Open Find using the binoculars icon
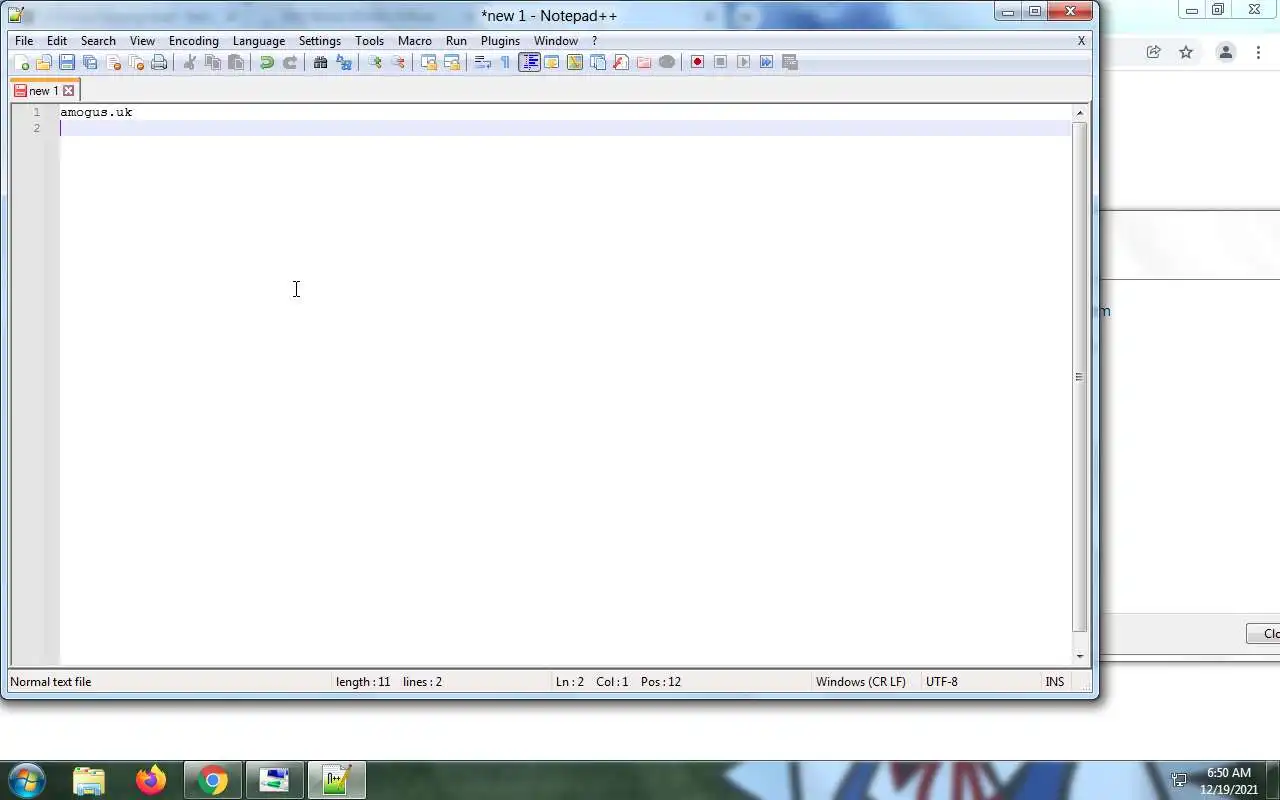1280x800 pixels. tap(320, 62)
